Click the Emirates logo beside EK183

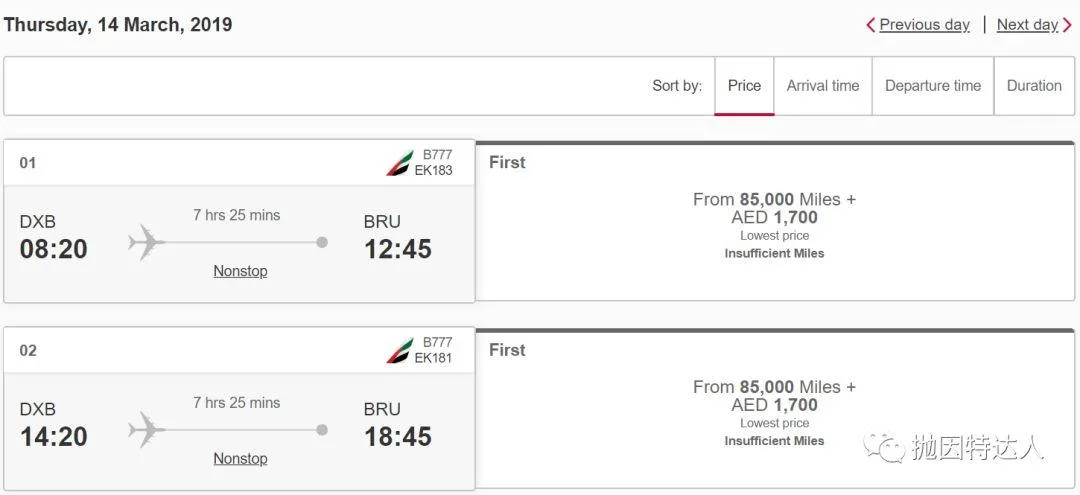(x=399, y=162)
